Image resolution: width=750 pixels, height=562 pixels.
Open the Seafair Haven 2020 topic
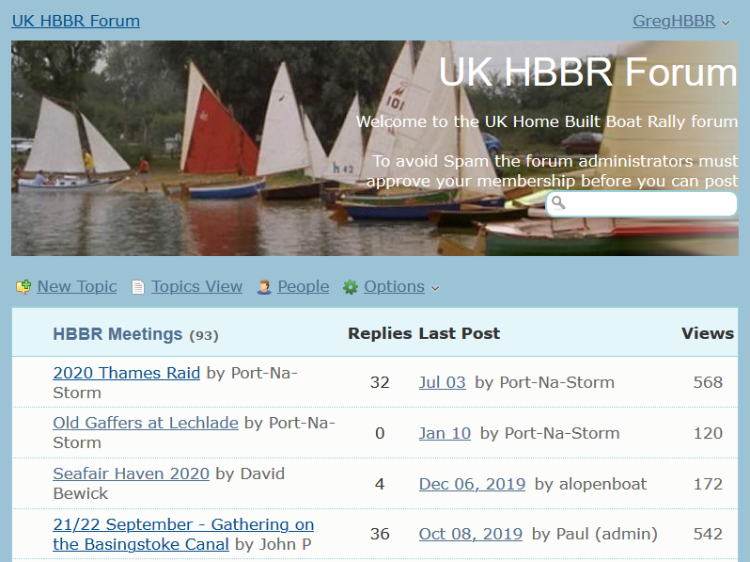131,474
